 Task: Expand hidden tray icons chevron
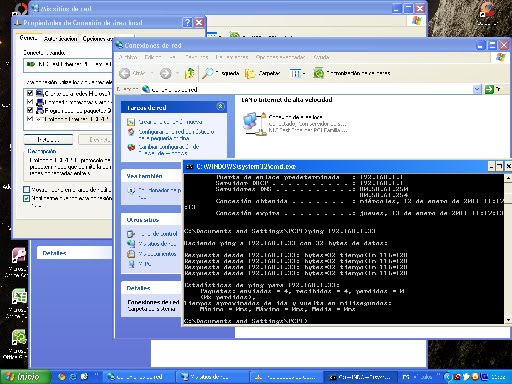pos(448,377)
